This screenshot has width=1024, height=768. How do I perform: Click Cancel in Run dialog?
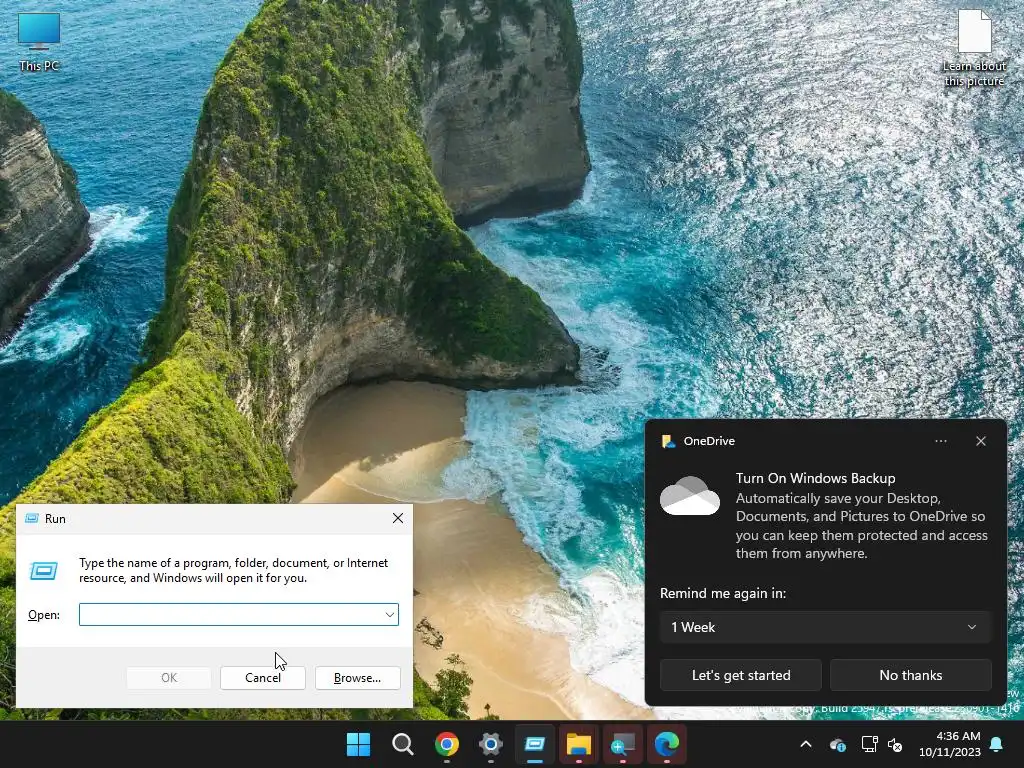click(263, 678)
